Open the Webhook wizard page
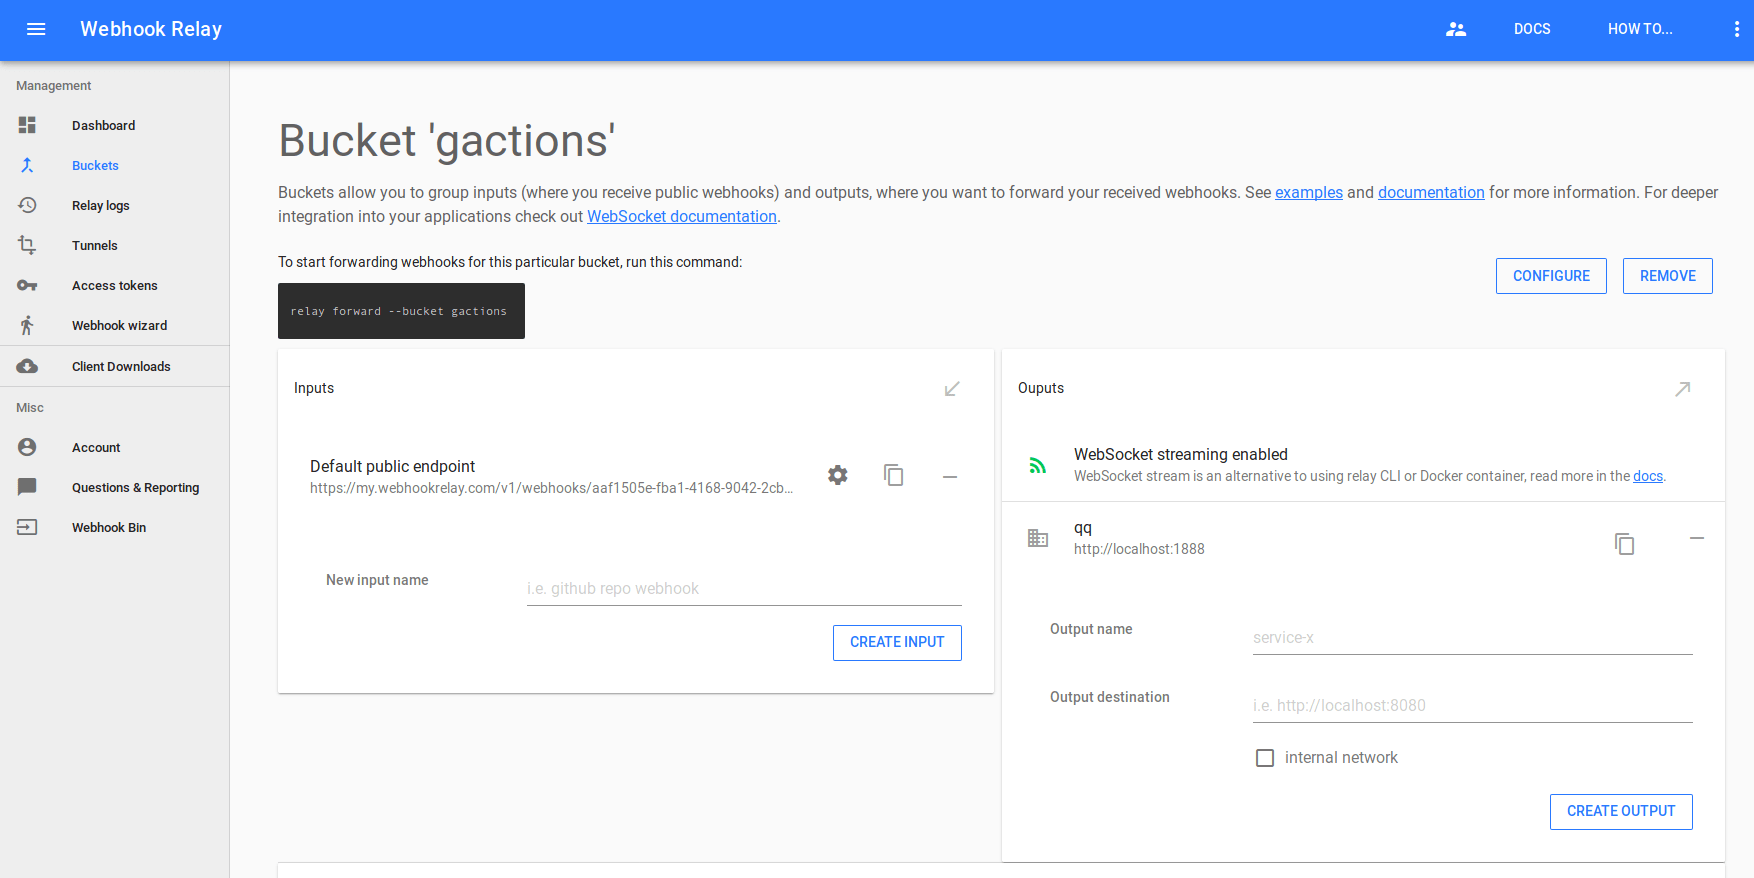 click(x=119, y=326)
